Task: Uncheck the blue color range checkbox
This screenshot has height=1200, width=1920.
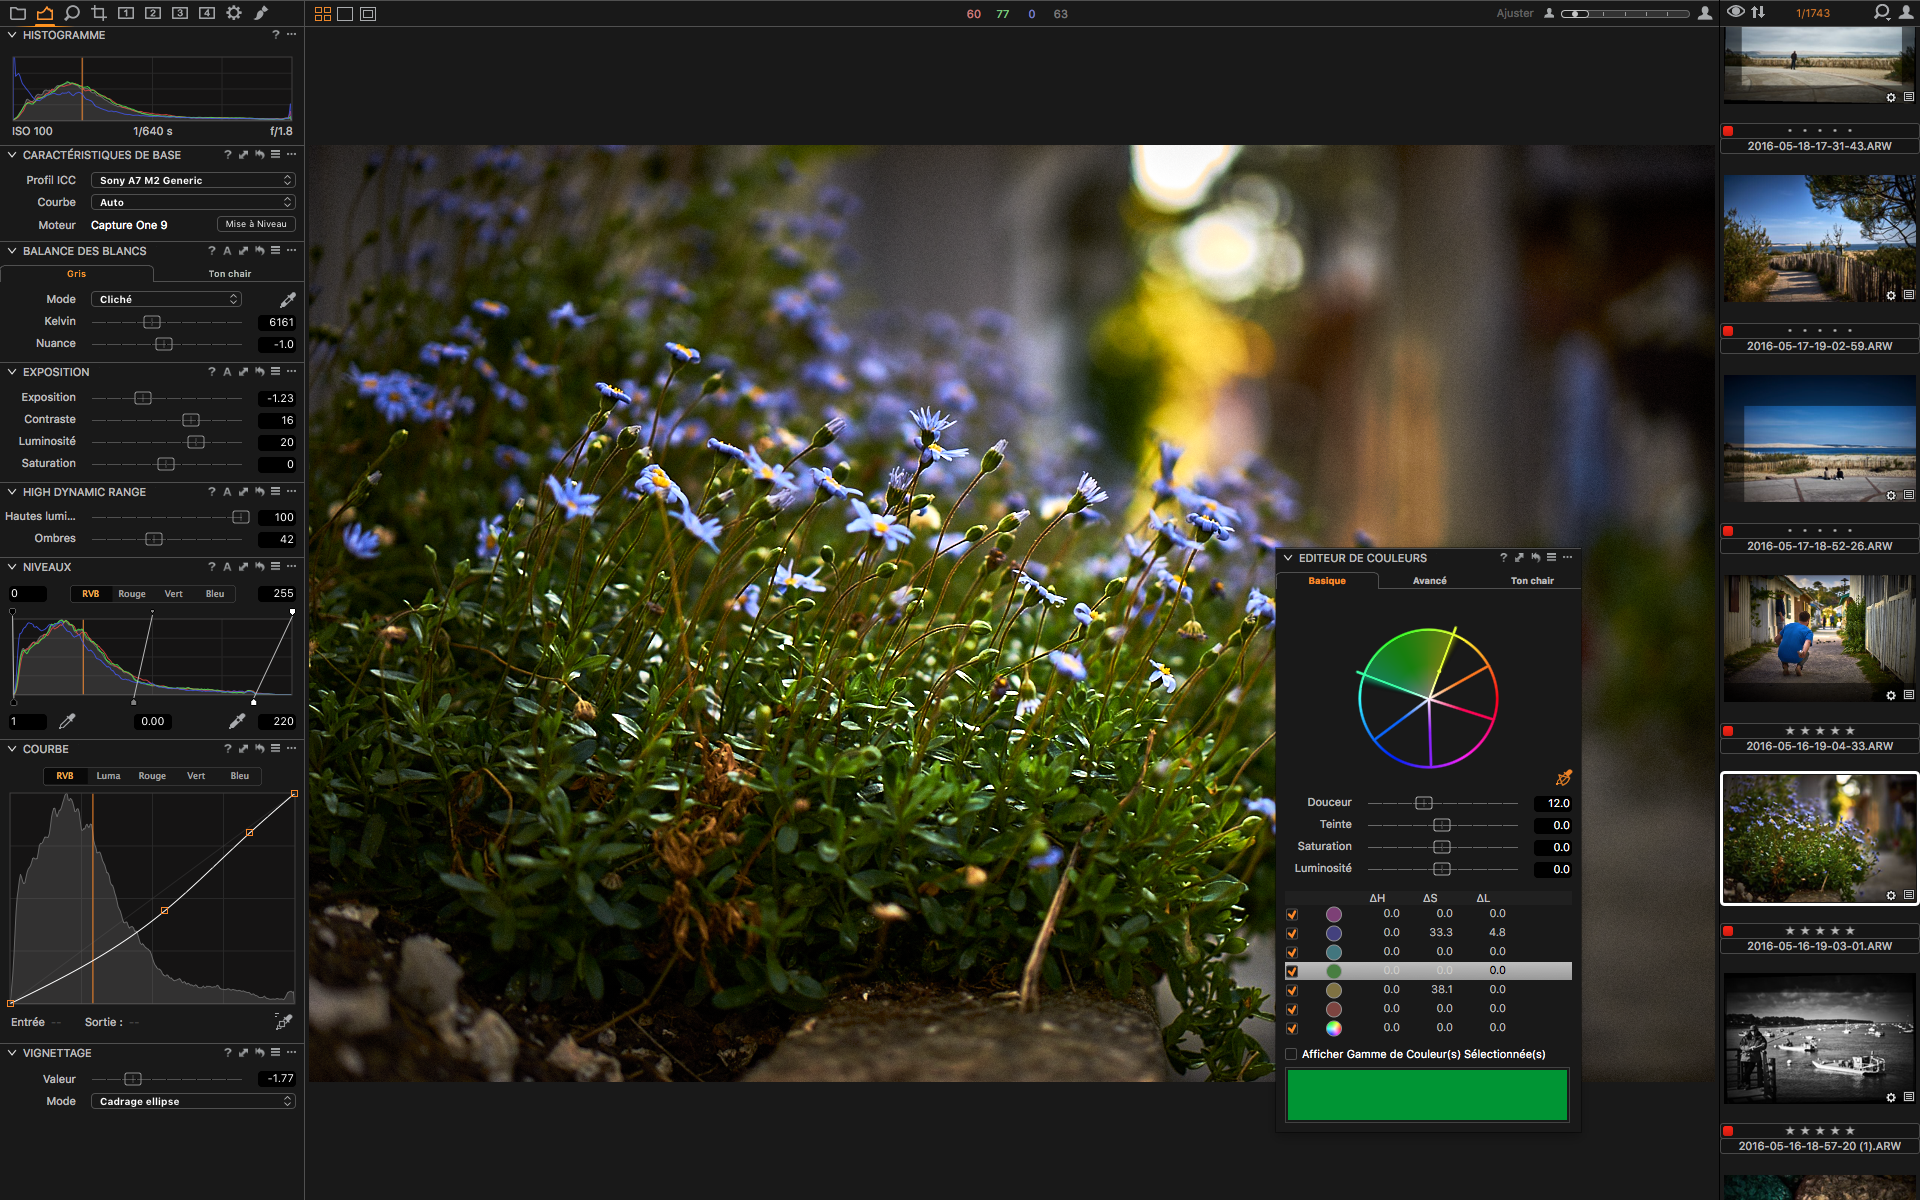Action: tap(1292, 933)
